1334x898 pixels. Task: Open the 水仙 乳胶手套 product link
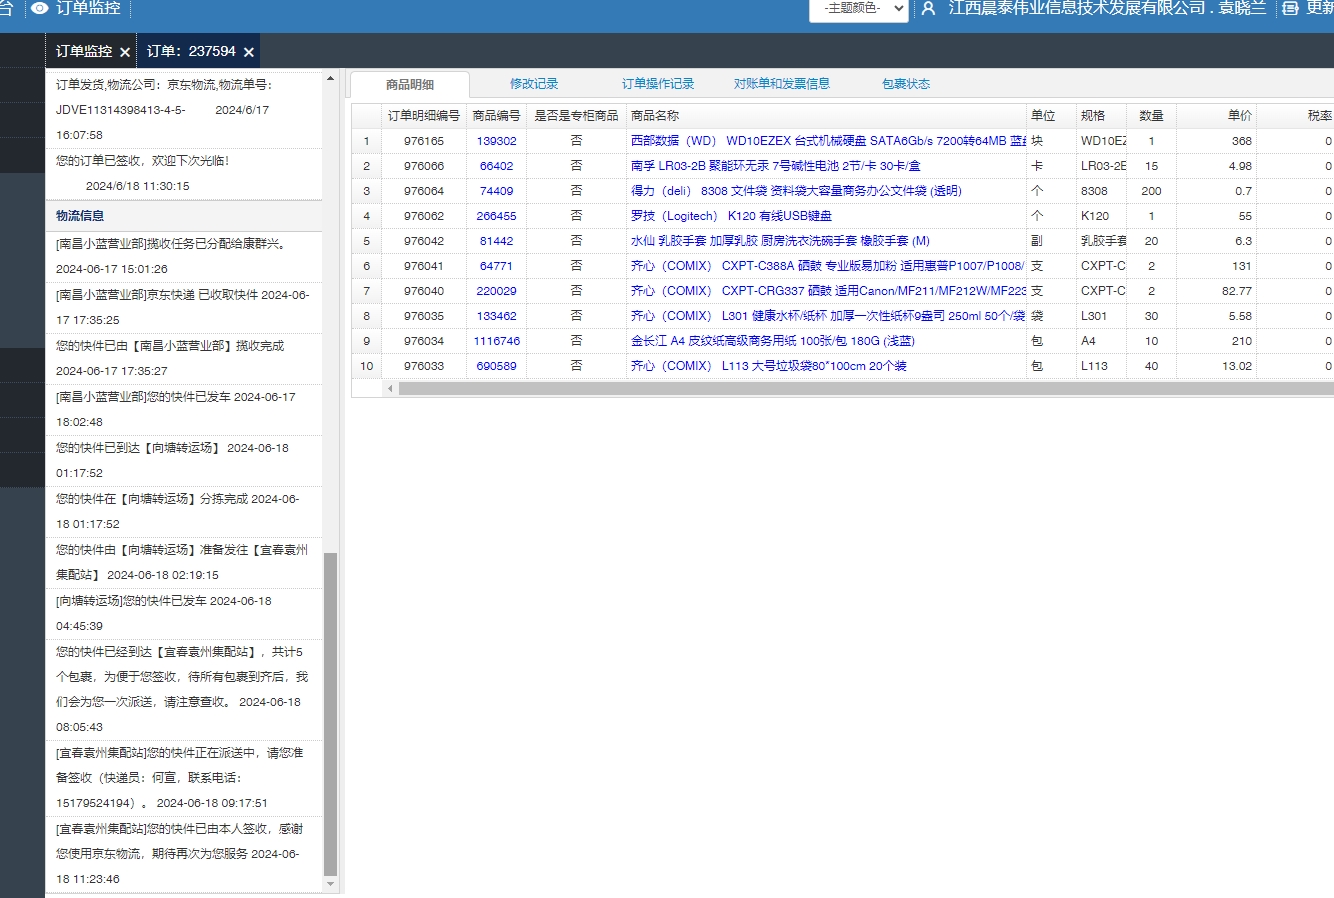coord(780,241)
